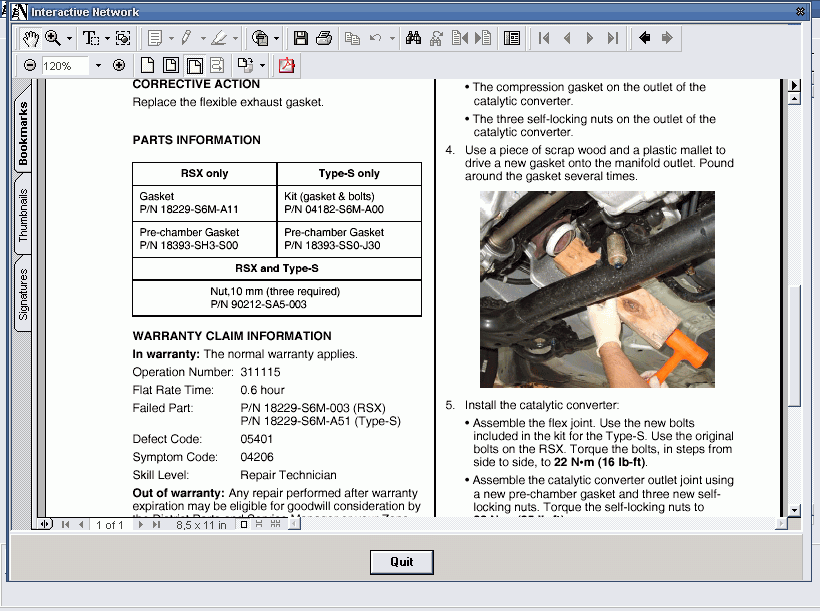Click the Save icon in toolbar

(300, 38)
